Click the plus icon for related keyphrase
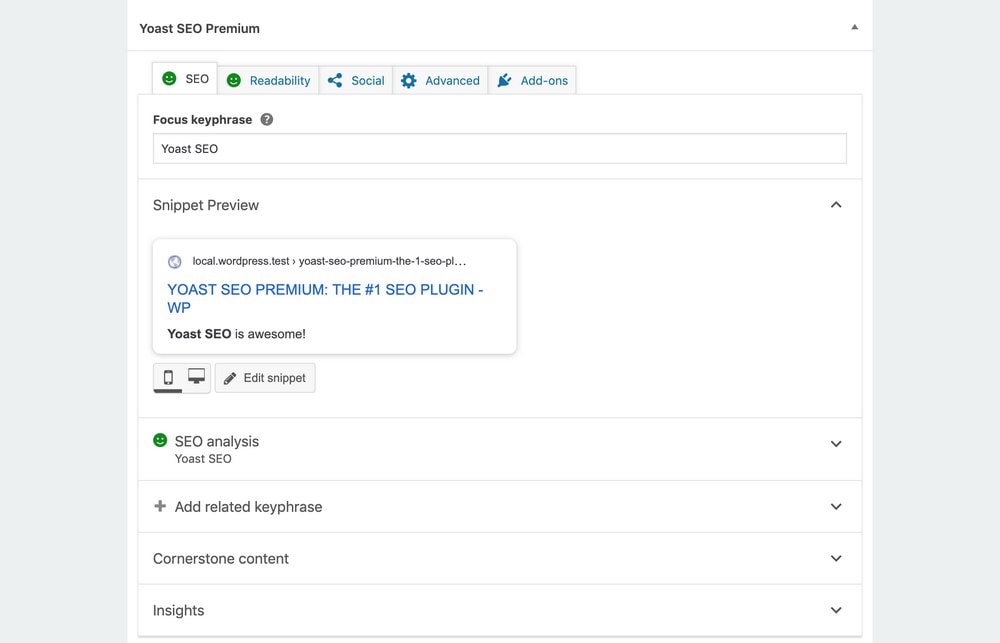The width and height of the screenshot is (1000, 643). (x=160, y=506)
